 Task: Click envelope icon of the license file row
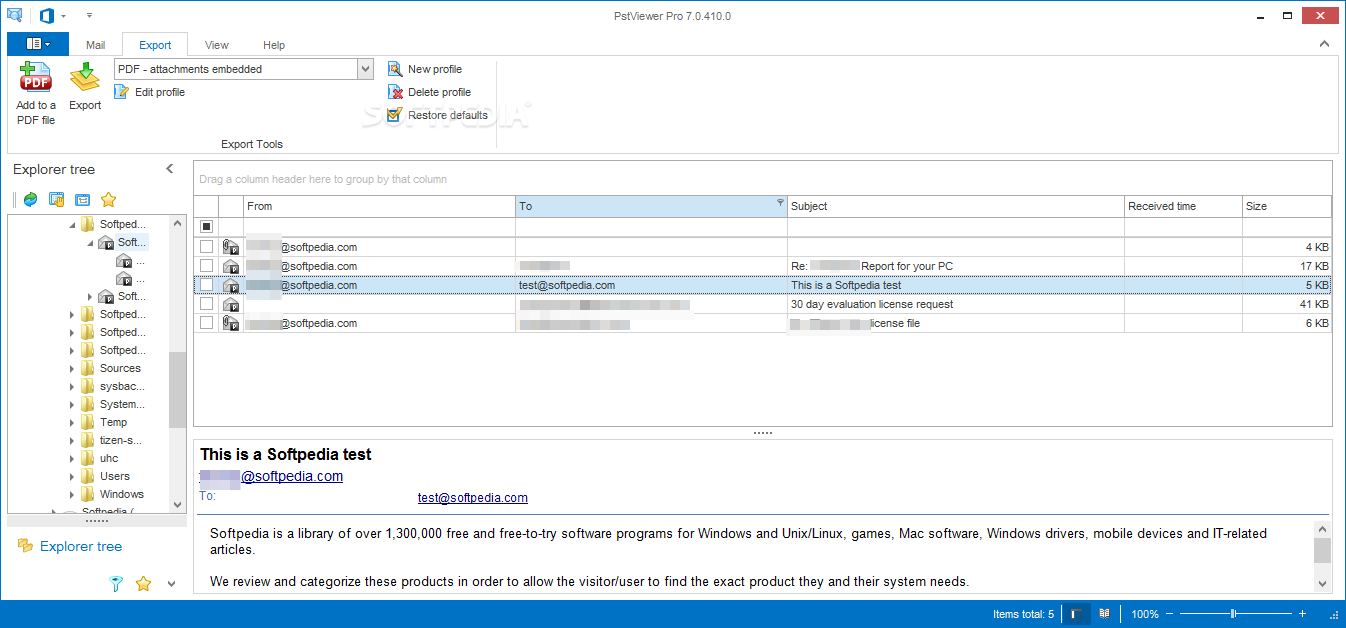click(x=231, y=323)
